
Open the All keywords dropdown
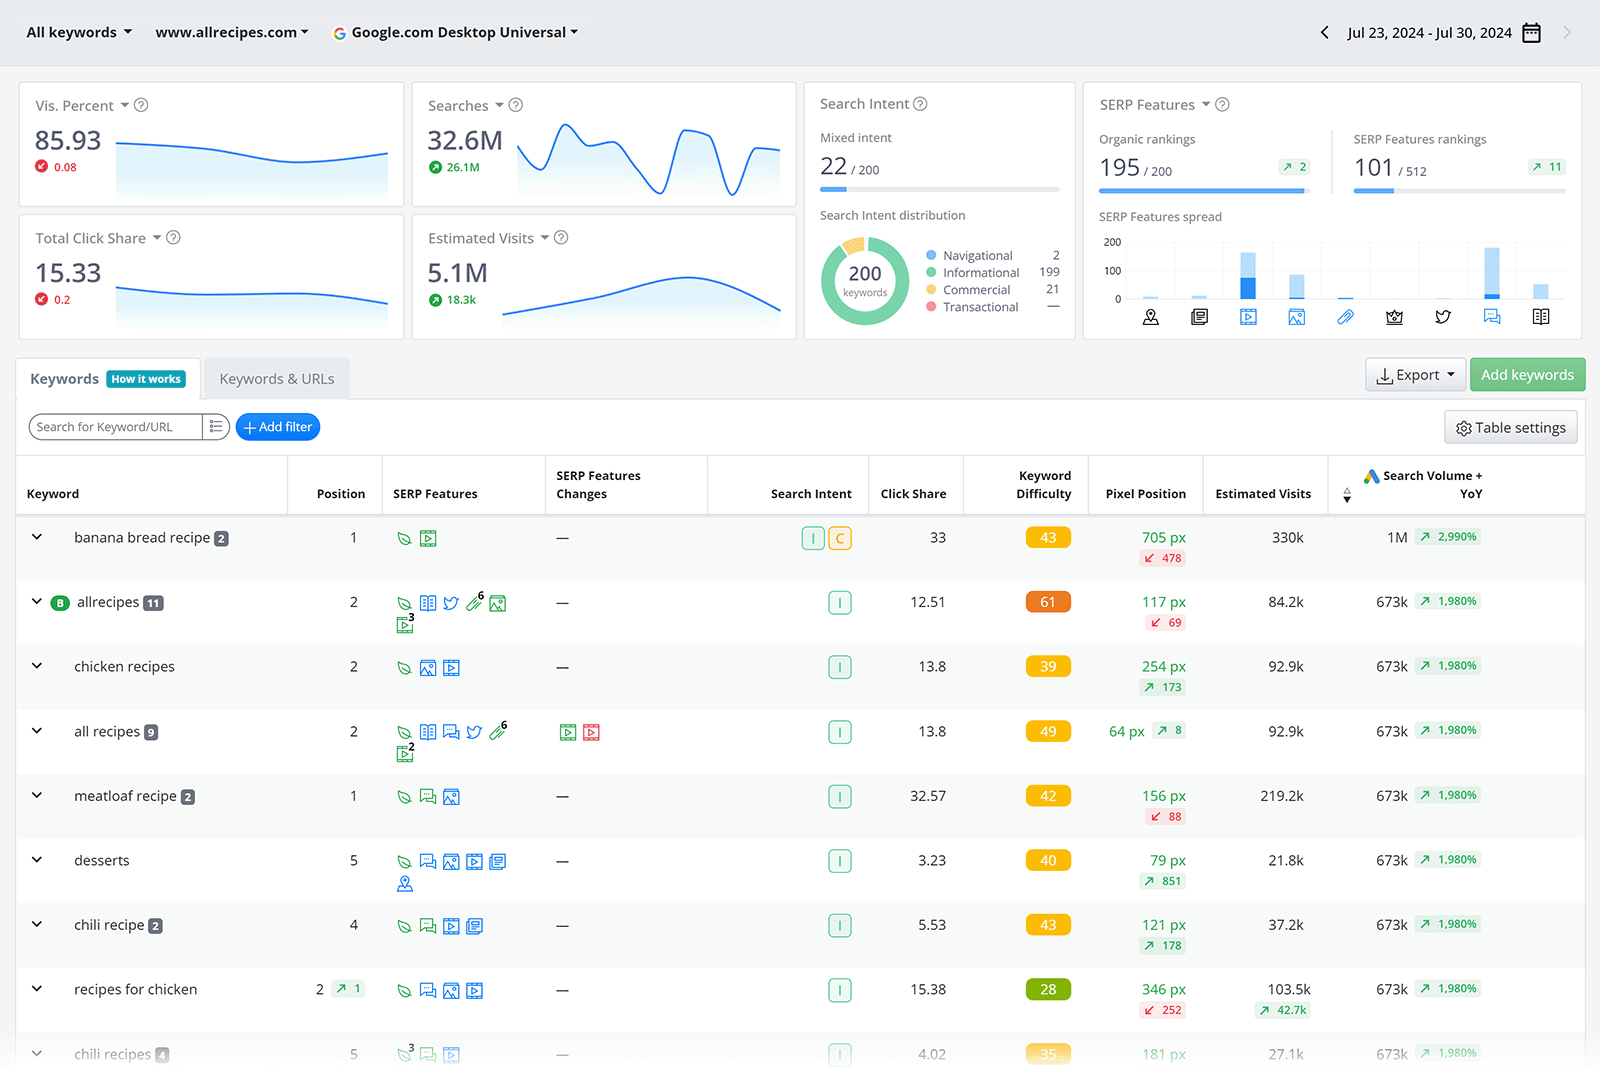tap(79, 32)
